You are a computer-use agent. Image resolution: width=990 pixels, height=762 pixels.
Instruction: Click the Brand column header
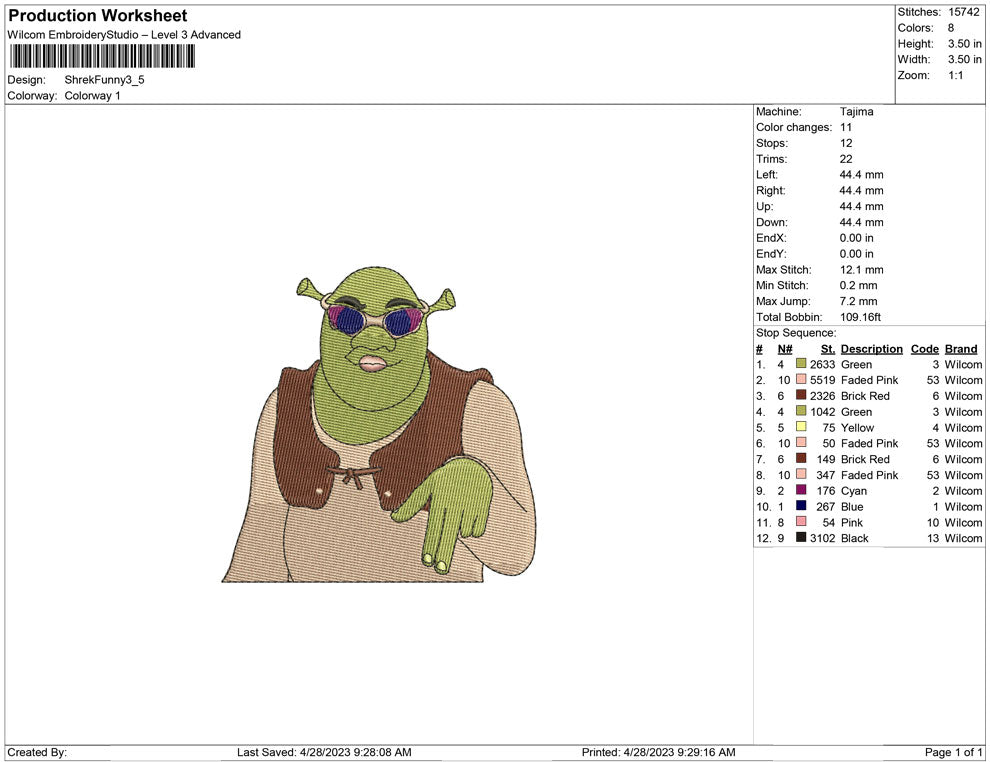tap(961, 349)
